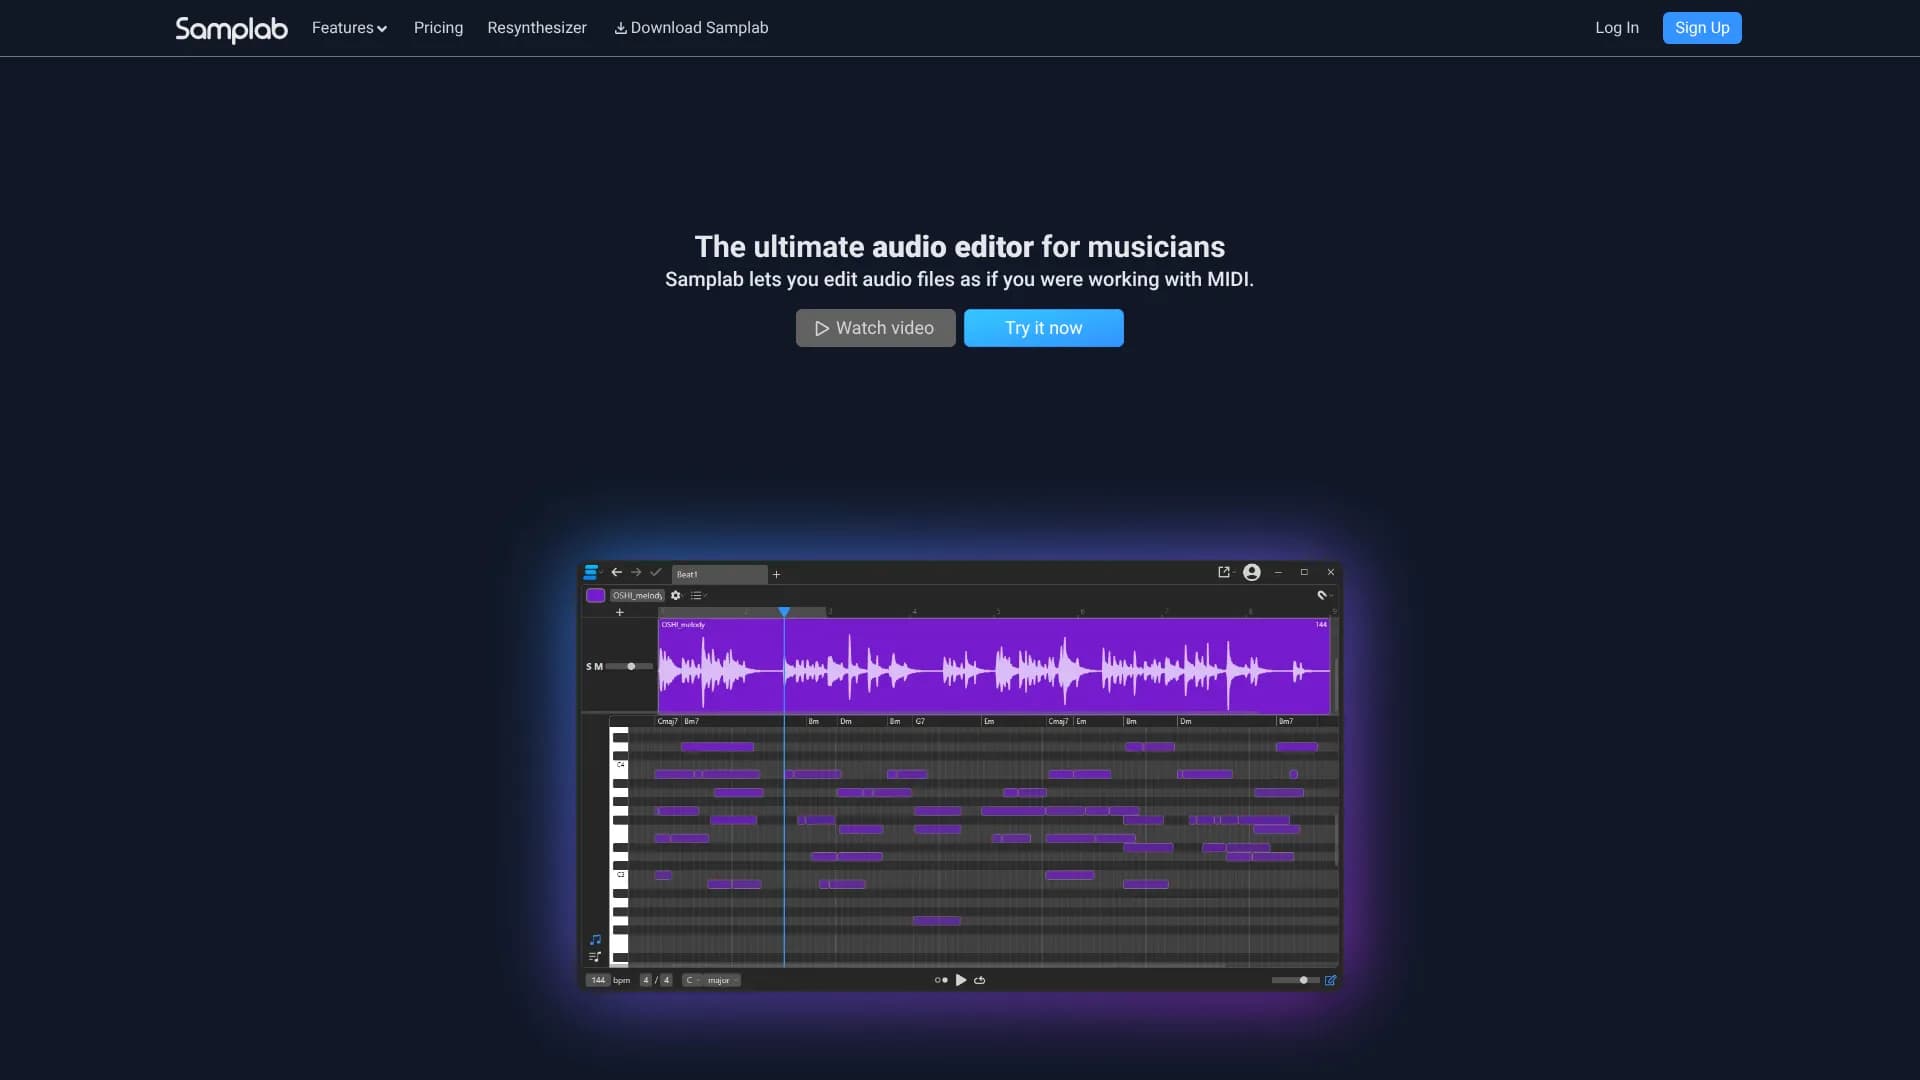Solo the track using the S button
This screenshot has height=1080, width=1920.
click(589, 667)
